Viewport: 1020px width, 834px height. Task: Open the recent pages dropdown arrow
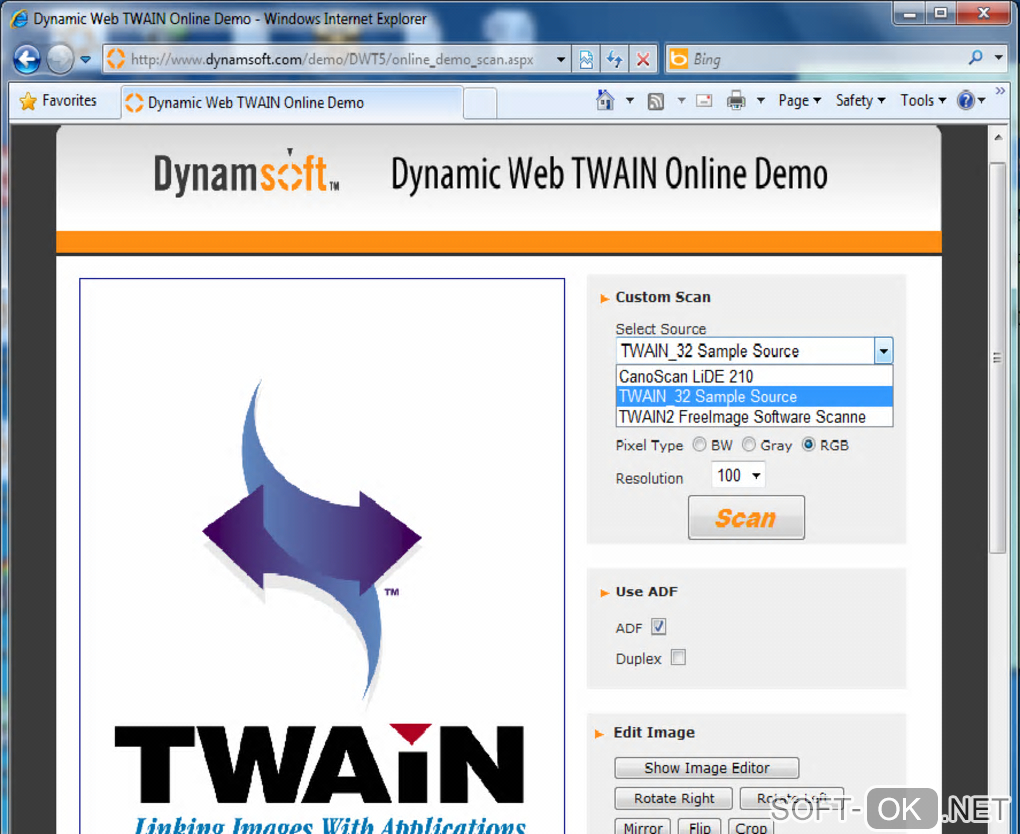(85, 59)
